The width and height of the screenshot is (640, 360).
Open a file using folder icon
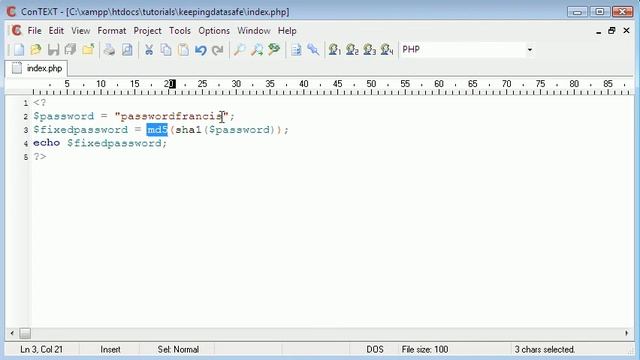36,50
